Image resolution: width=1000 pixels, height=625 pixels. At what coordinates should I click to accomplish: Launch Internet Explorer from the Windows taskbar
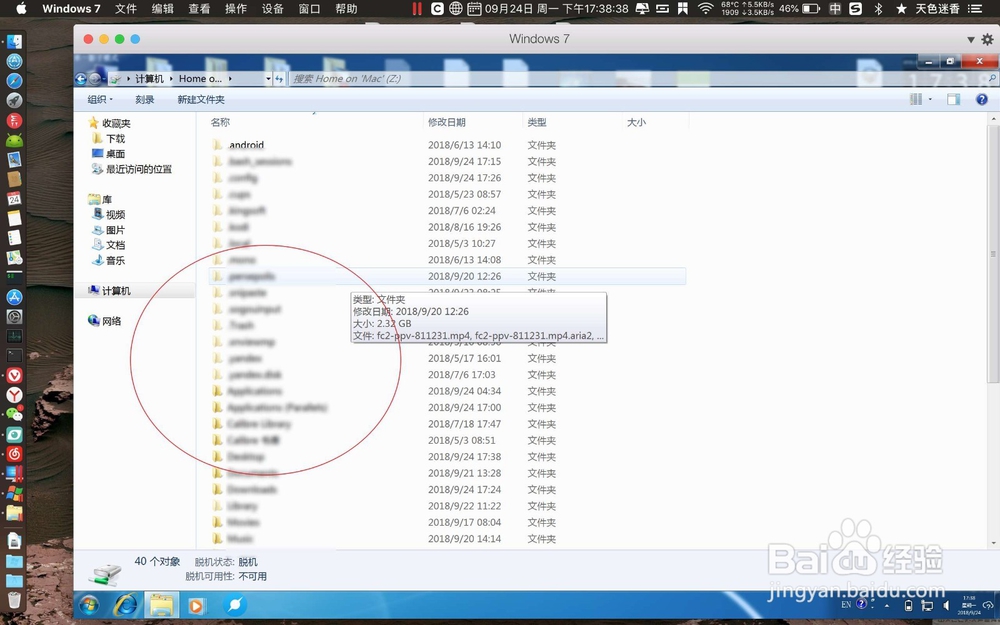click(x=124, y=605)
